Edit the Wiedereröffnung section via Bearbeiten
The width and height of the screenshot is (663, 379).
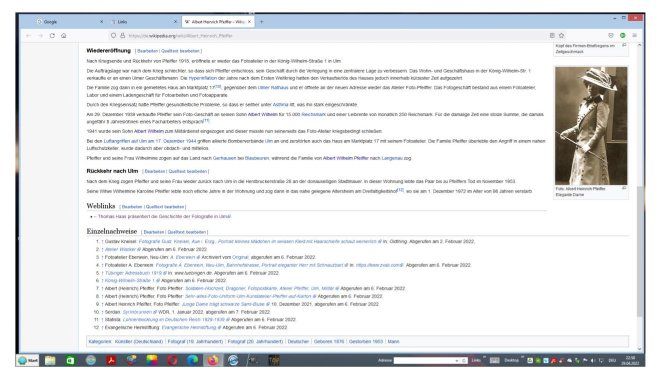(x=148, y=51)
